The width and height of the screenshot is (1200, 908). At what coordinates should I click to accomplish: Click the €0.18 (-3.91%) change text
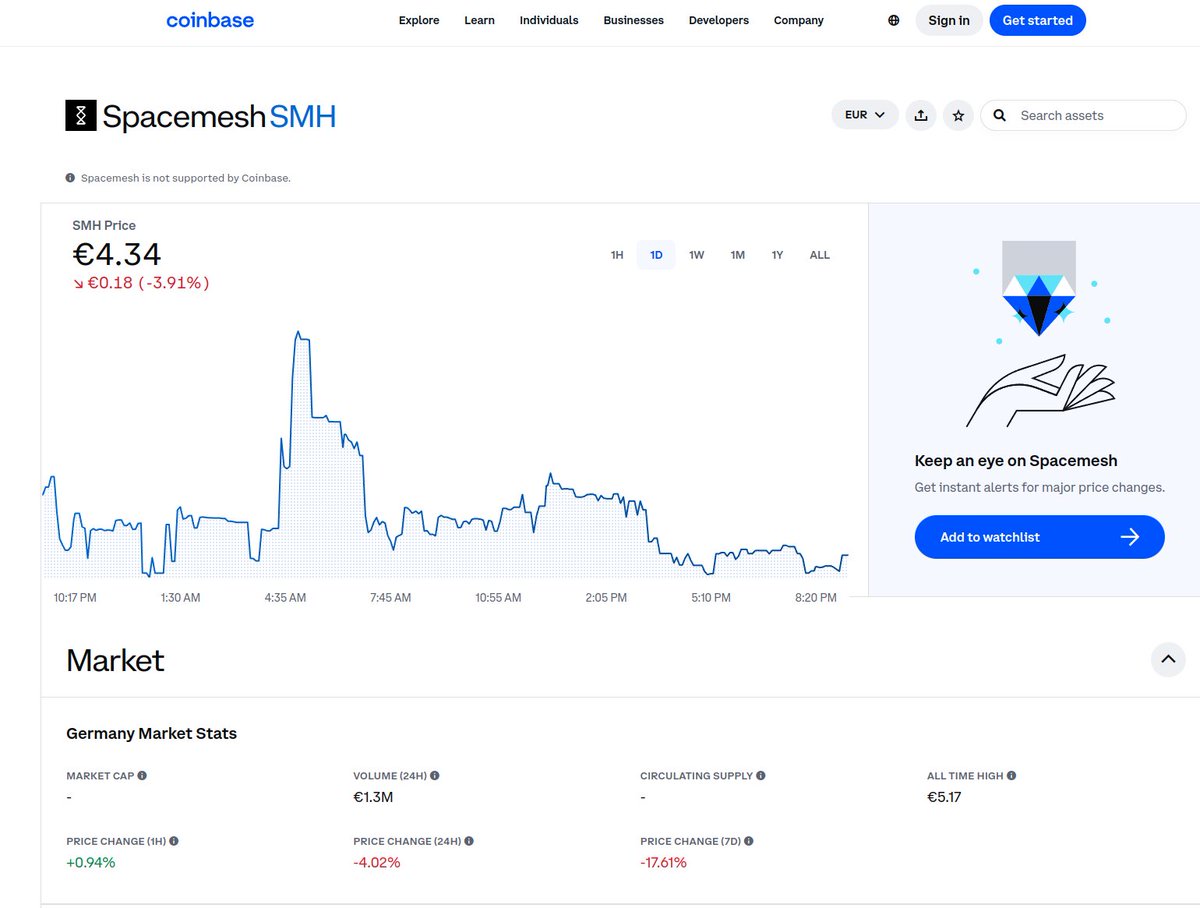click(x=141, y=283)
